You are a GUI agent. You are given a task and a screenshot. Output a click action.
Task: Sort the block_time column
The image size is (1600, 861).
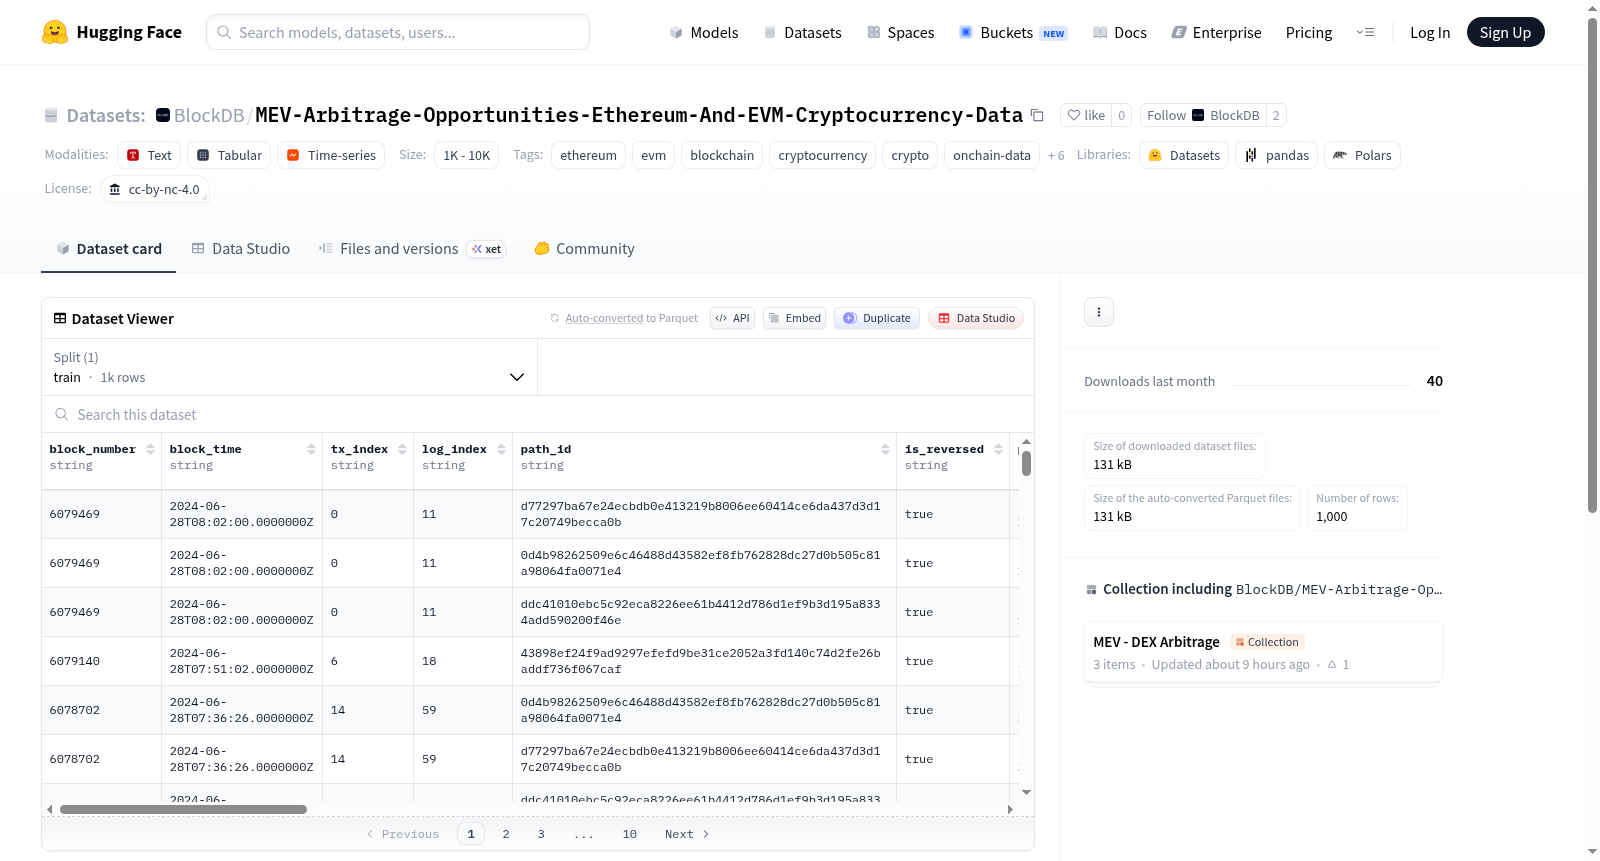click(311, 450)
